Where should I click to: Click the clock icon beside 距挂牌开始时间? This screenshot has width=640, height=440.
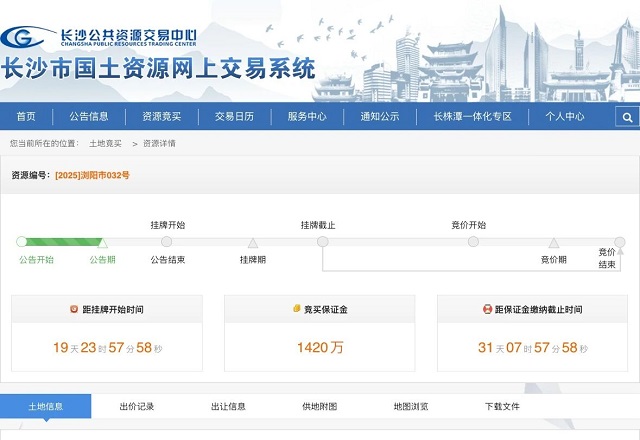(73, 309)
